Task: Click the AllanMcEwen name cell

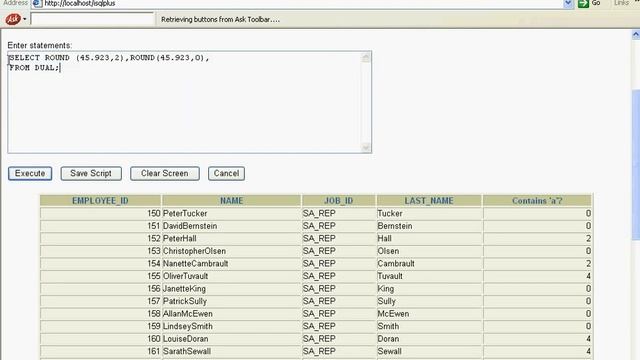Action: pos(231,314)
